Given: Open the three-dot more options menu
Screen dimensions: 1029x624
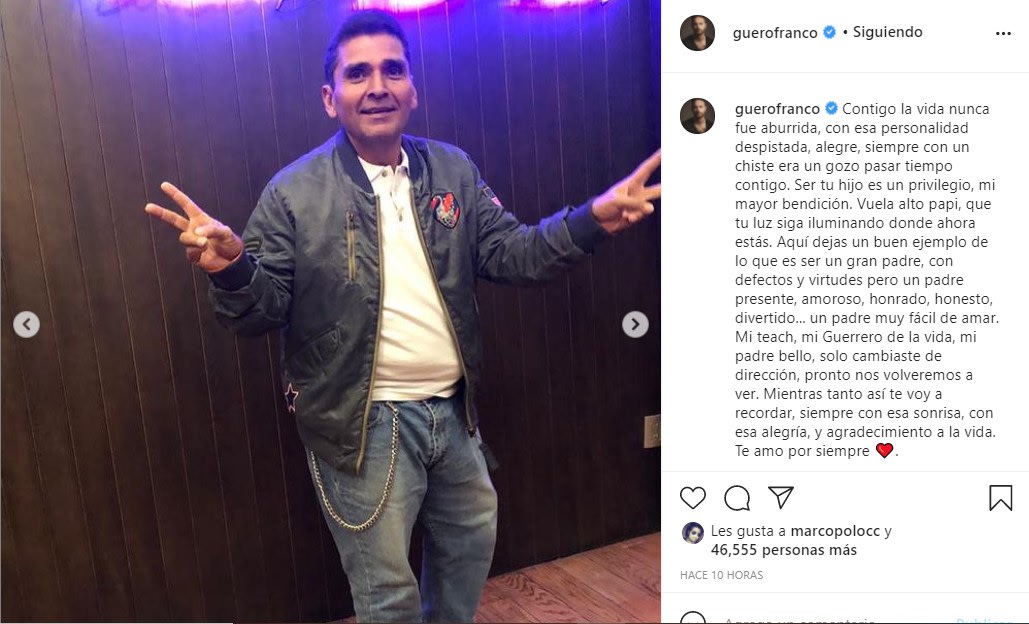Looking at the screenshot, I should (1003, 33).
